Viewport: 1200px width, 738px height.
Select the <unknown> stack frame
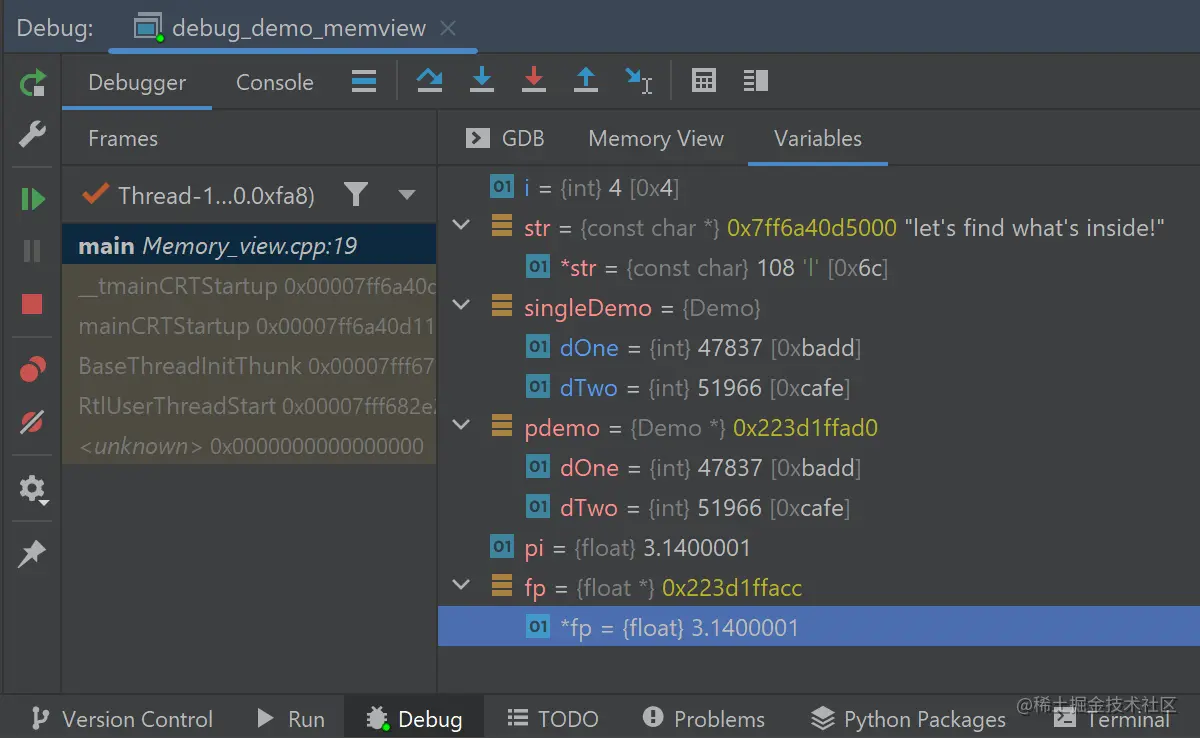pyautogui.click(x=249, y=446)
